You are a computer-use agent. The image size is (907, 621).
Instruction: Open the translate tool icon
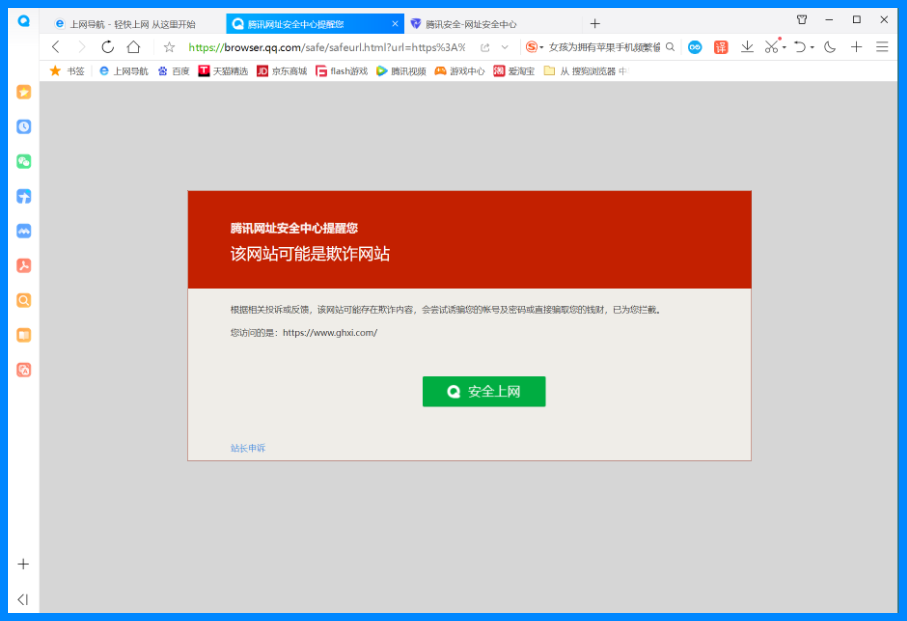(x=720, y=47)
